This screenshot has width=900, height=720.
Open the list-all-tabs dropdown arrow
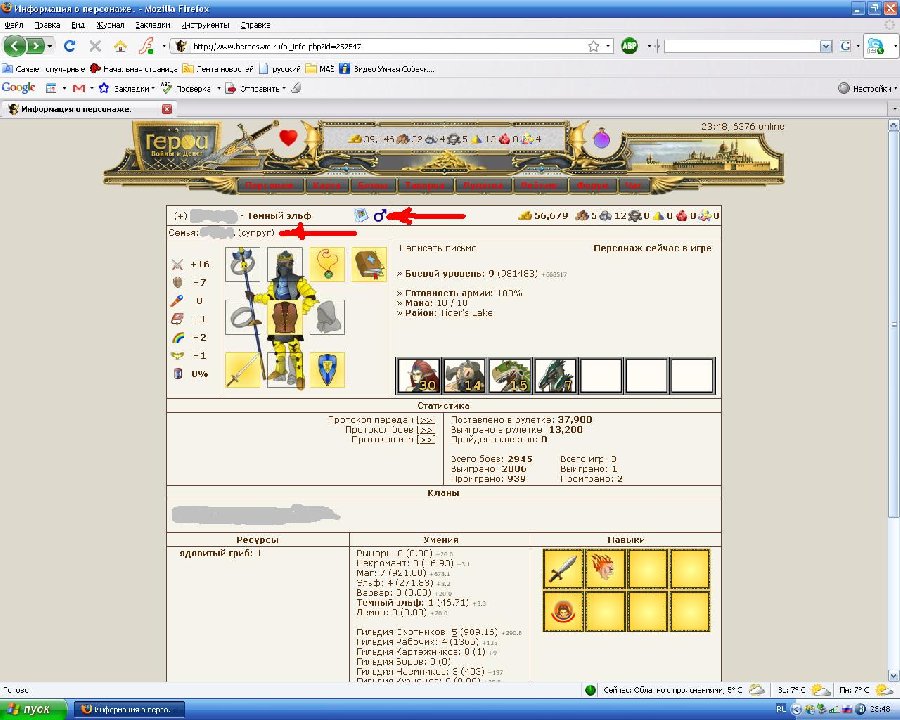coord(894,109)
